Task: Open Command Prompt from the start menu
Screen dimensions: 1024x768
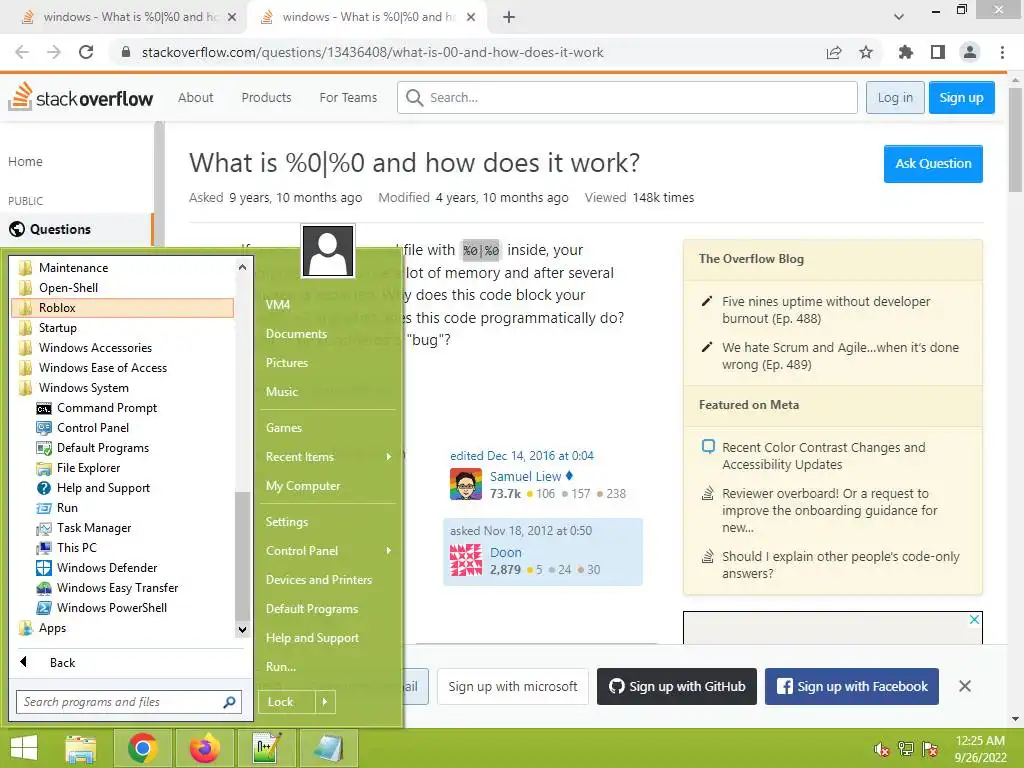Action: tap(106, 408)
